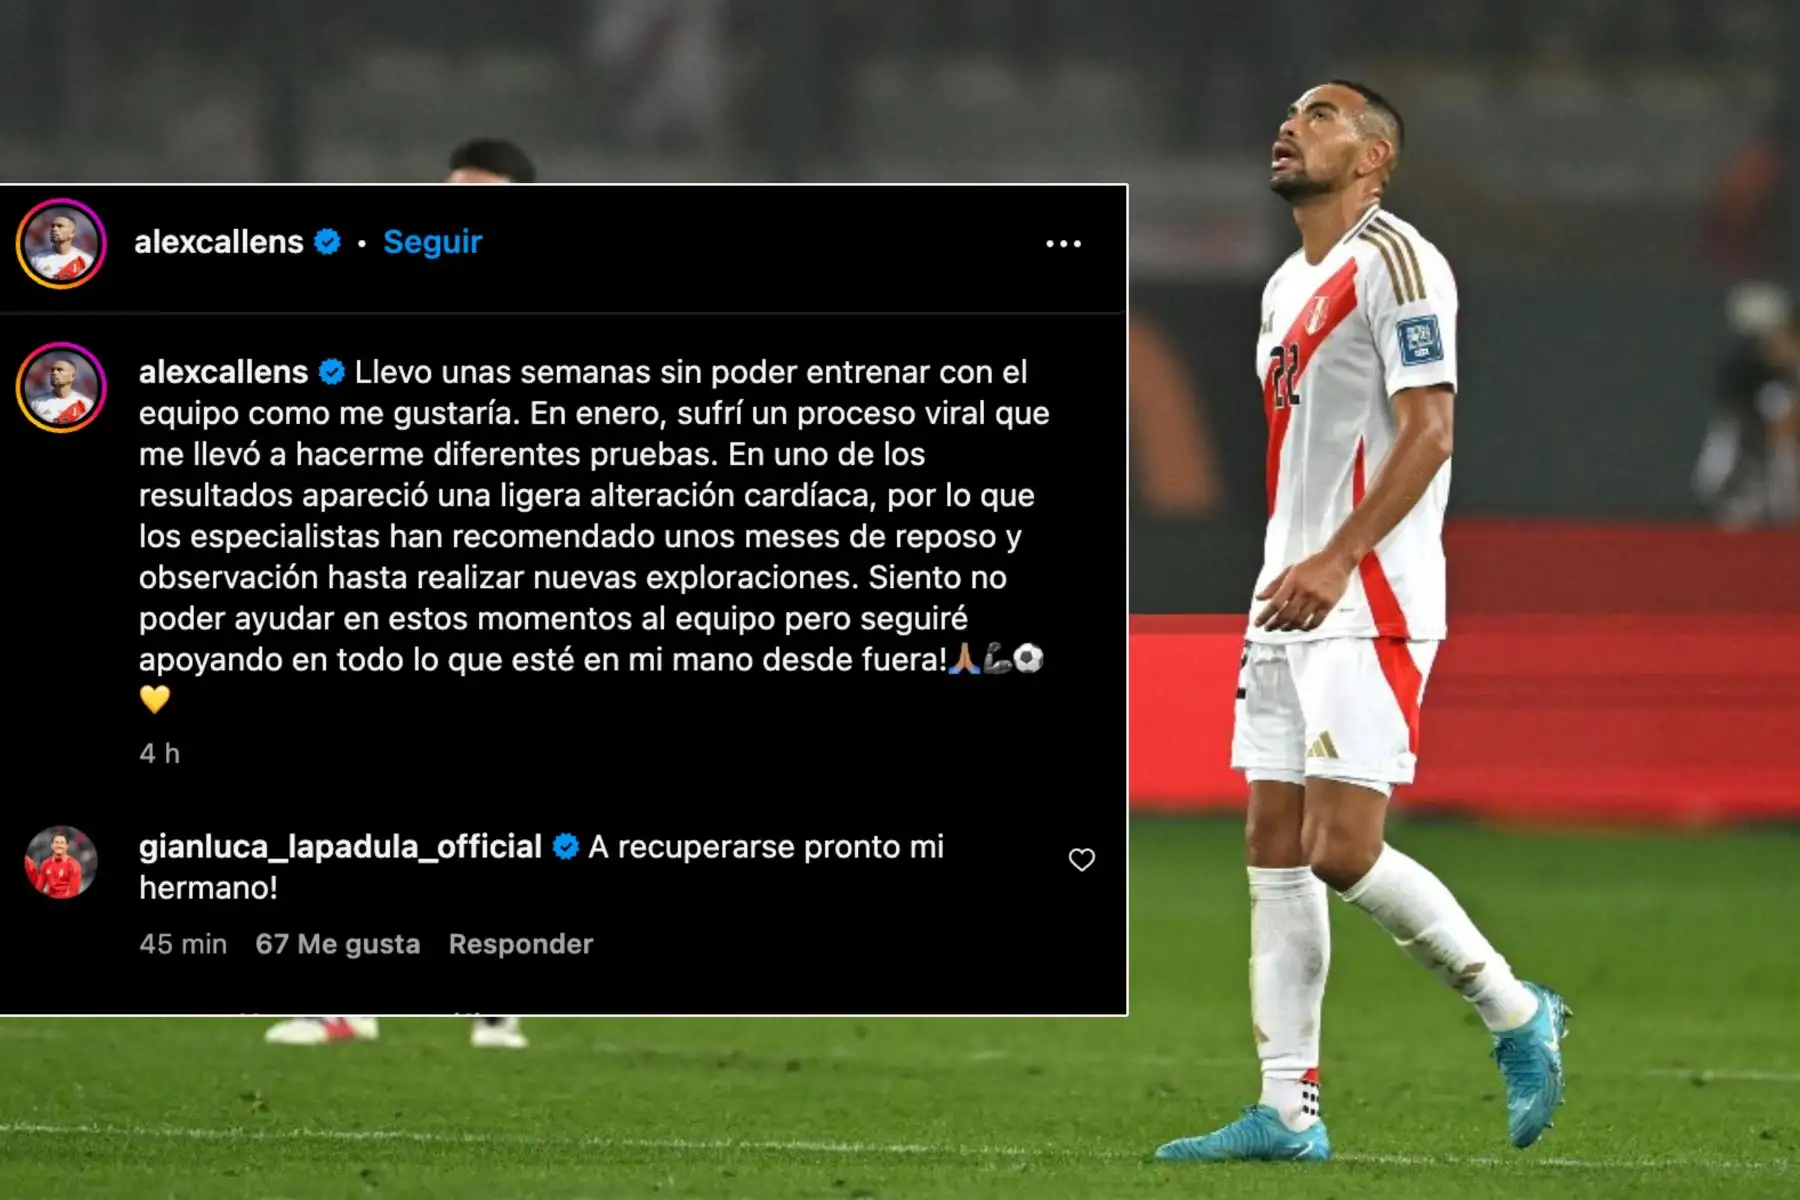Click the soccer ball emoji in caption
This screenshot has height=1200, width=1800.
pos(1028,658)
